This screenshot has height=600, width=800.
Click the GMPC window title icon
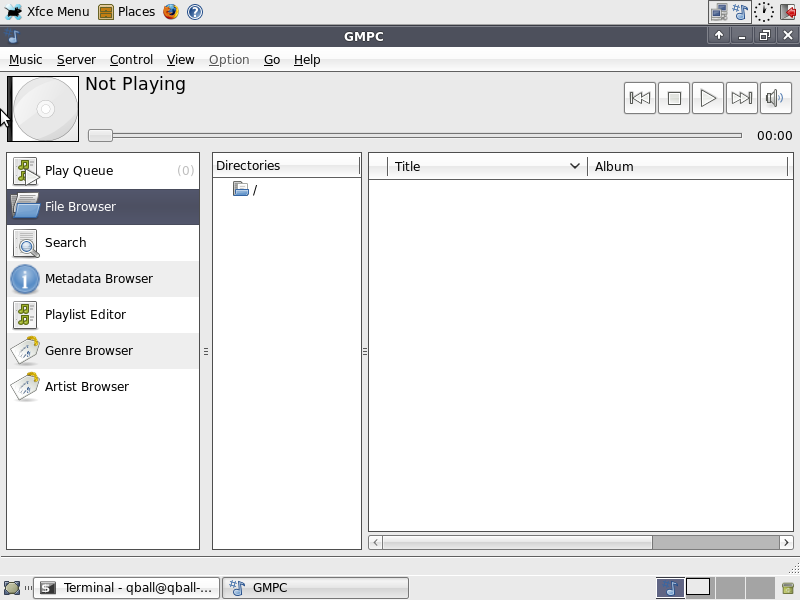pos(12,36)
